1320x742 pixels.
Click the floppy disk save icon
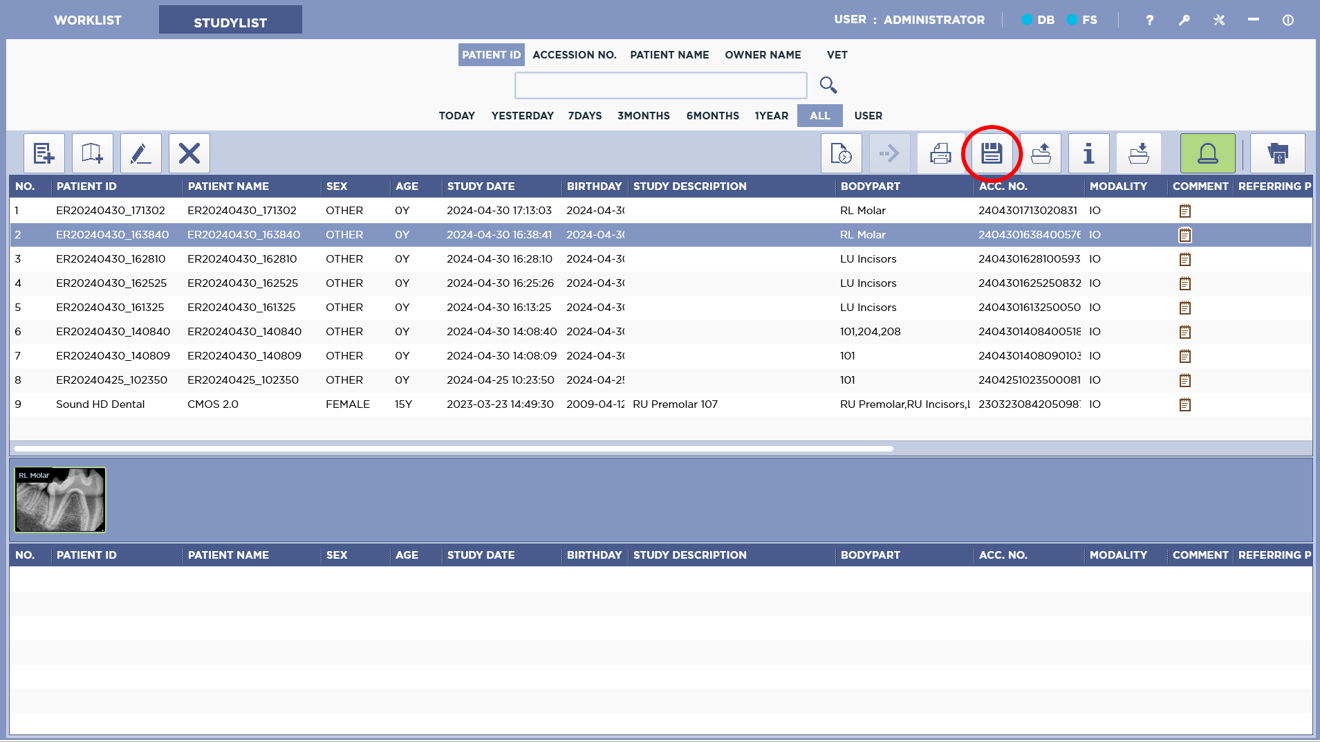coord(991,153)
